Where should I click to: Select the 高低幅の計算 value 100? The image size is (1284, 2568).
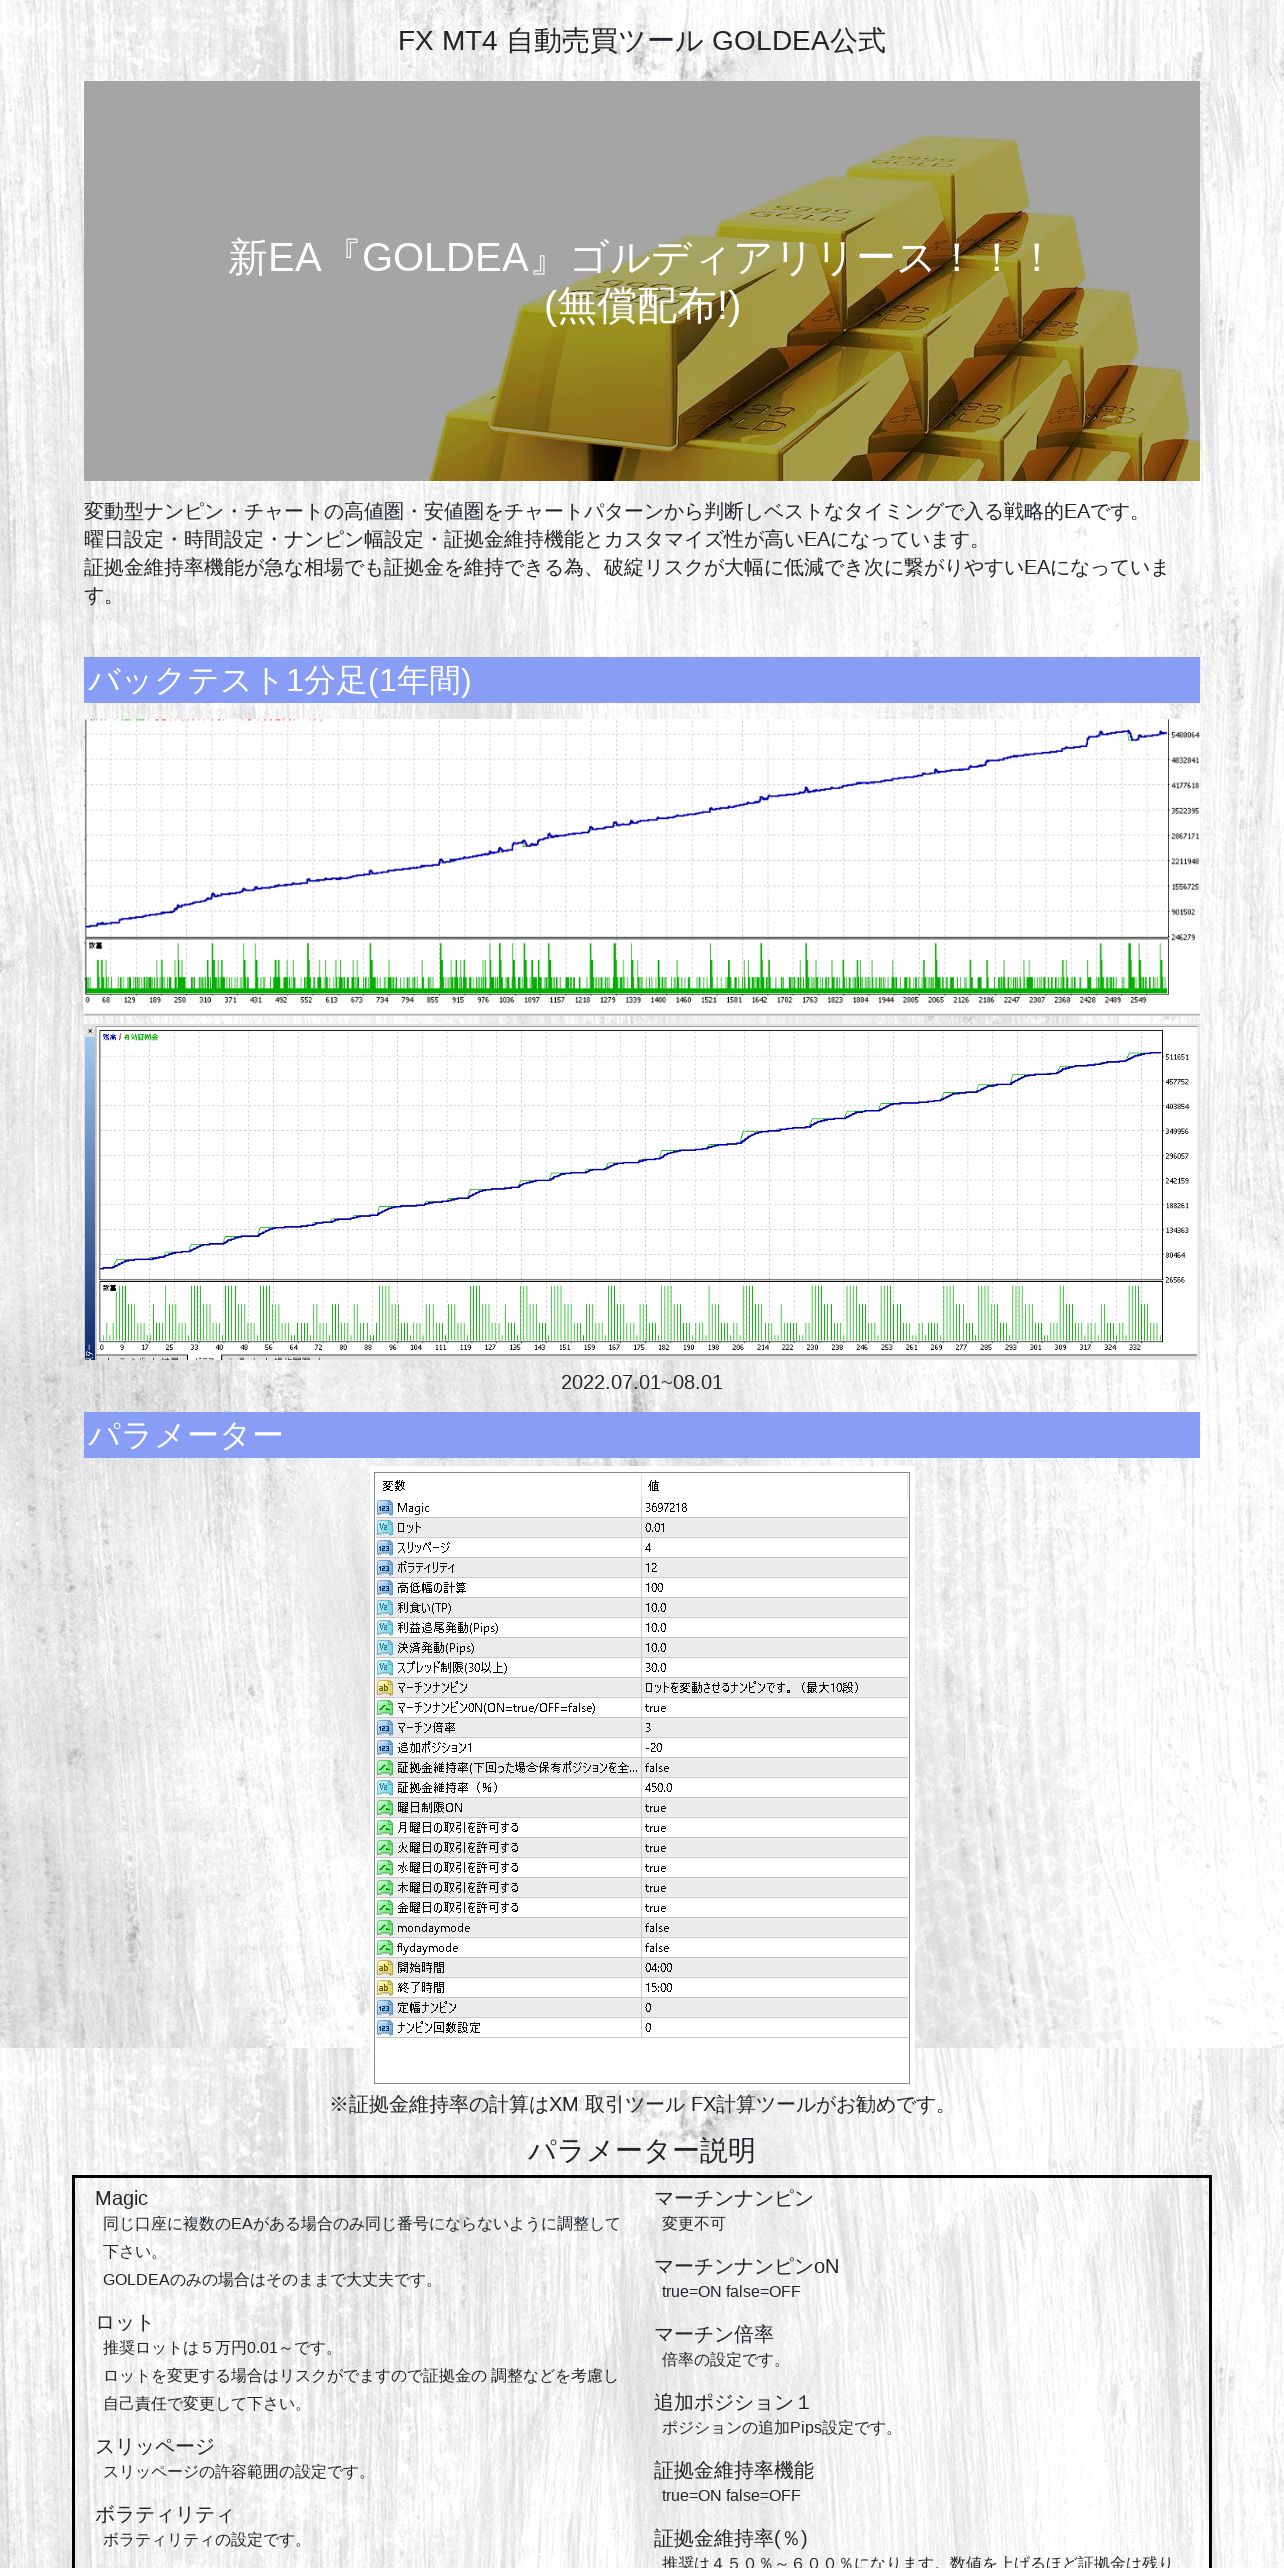(654, 1588)
